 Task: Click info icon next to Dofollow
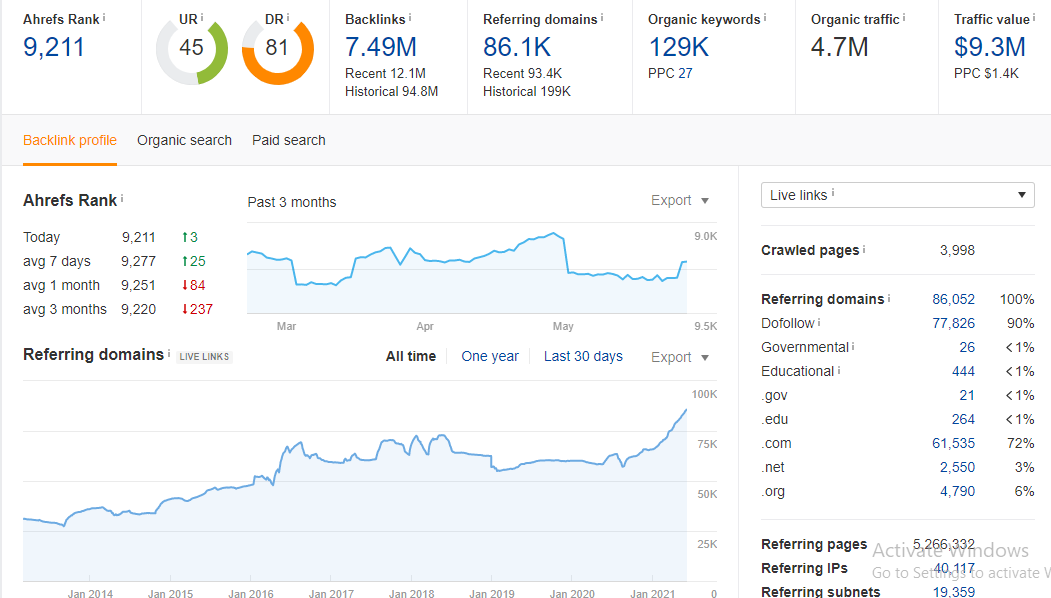point(819,323)
